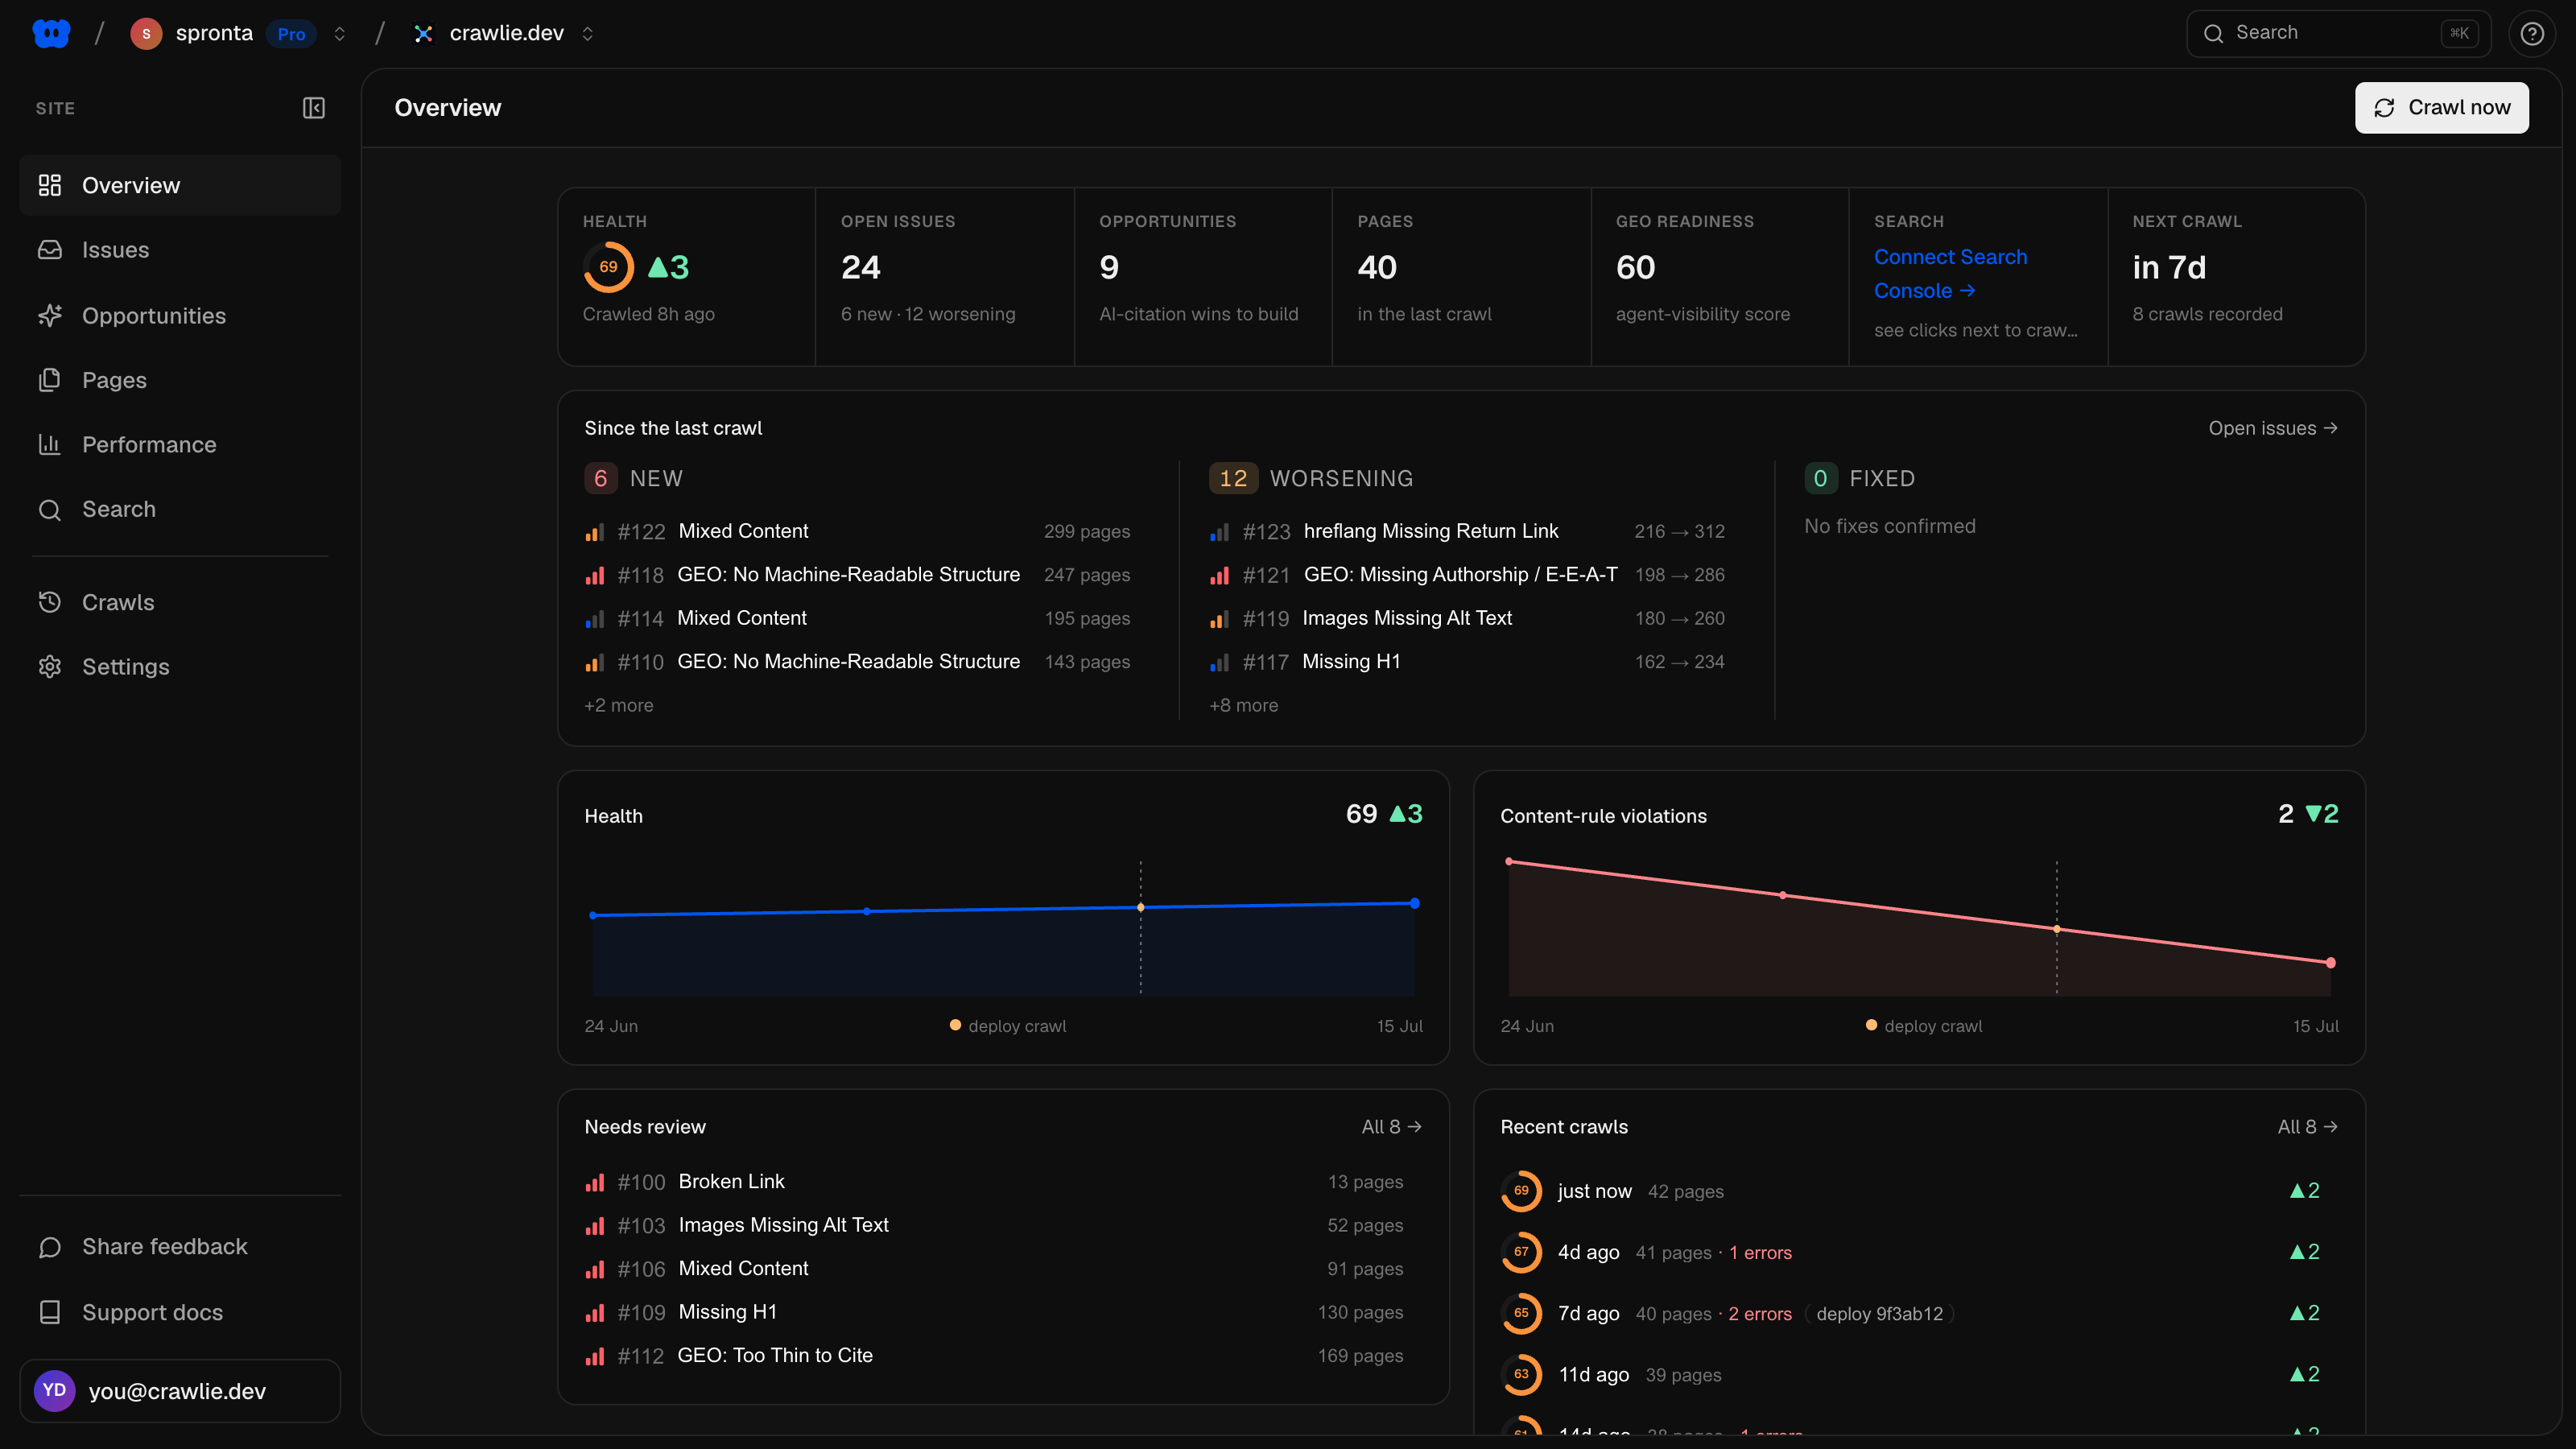Click Connect Search Console link
The width and height of the screenshot is (2576, 1449).
[1950, 274]
